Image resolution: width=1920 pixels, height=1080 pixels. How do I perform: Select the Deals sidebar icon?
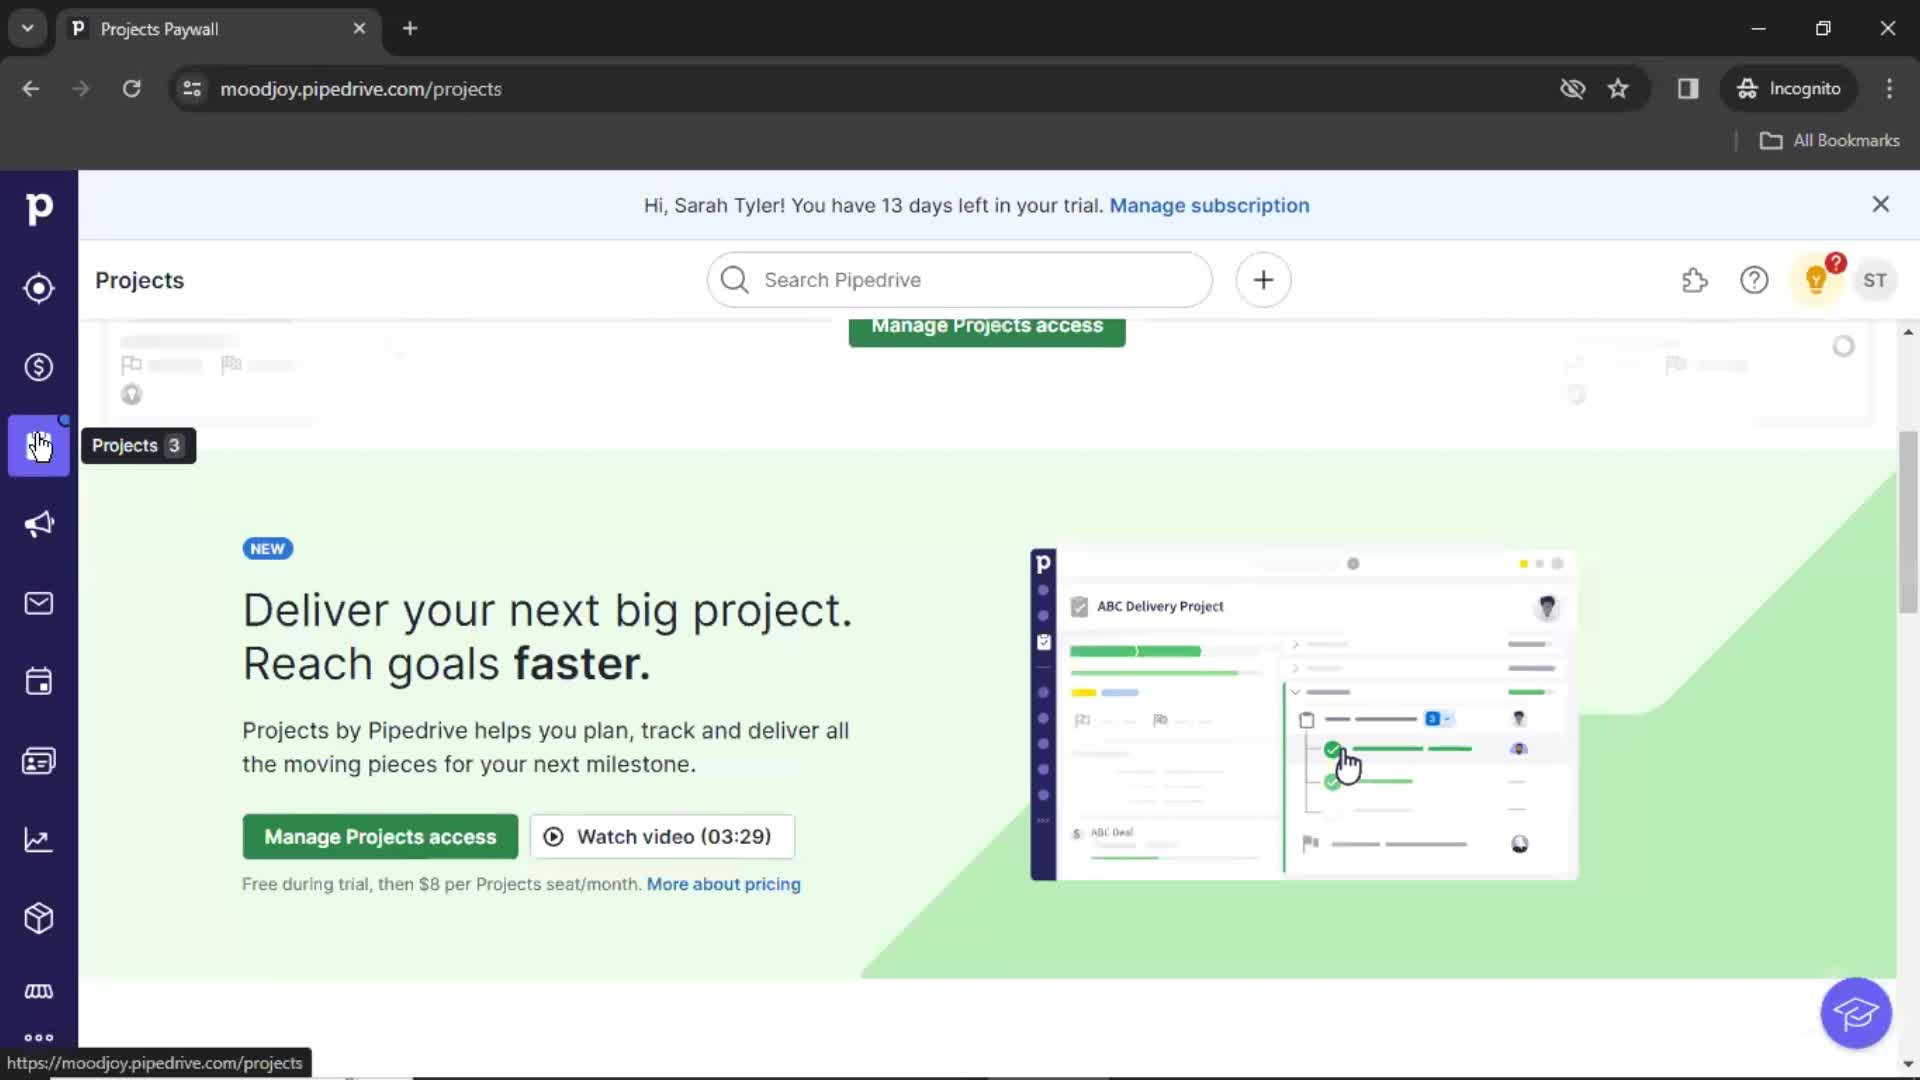click(38, 365)
